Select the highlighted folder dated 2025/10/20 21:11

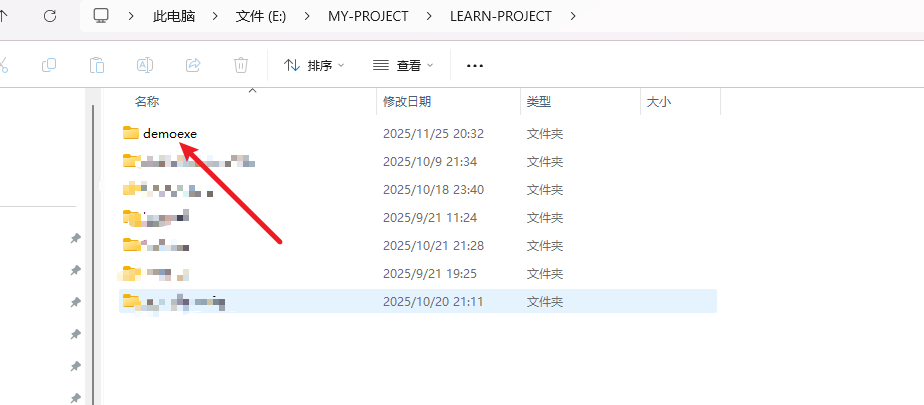coord(417,302)
